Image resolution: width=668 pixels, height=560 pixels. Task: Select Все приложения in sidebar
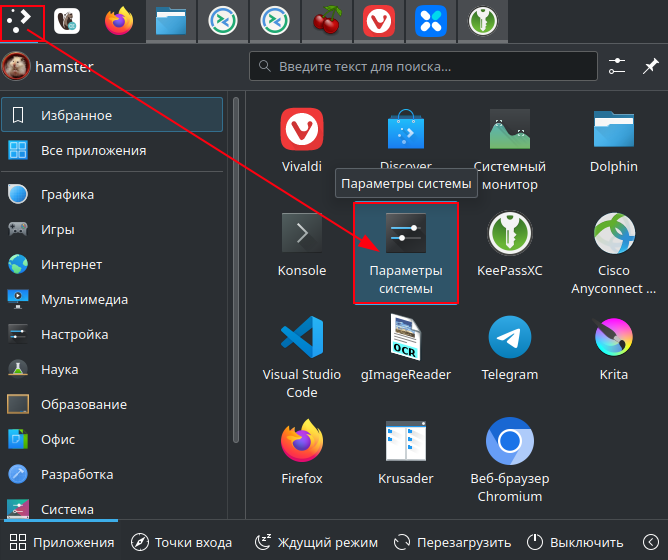(93, 150)
